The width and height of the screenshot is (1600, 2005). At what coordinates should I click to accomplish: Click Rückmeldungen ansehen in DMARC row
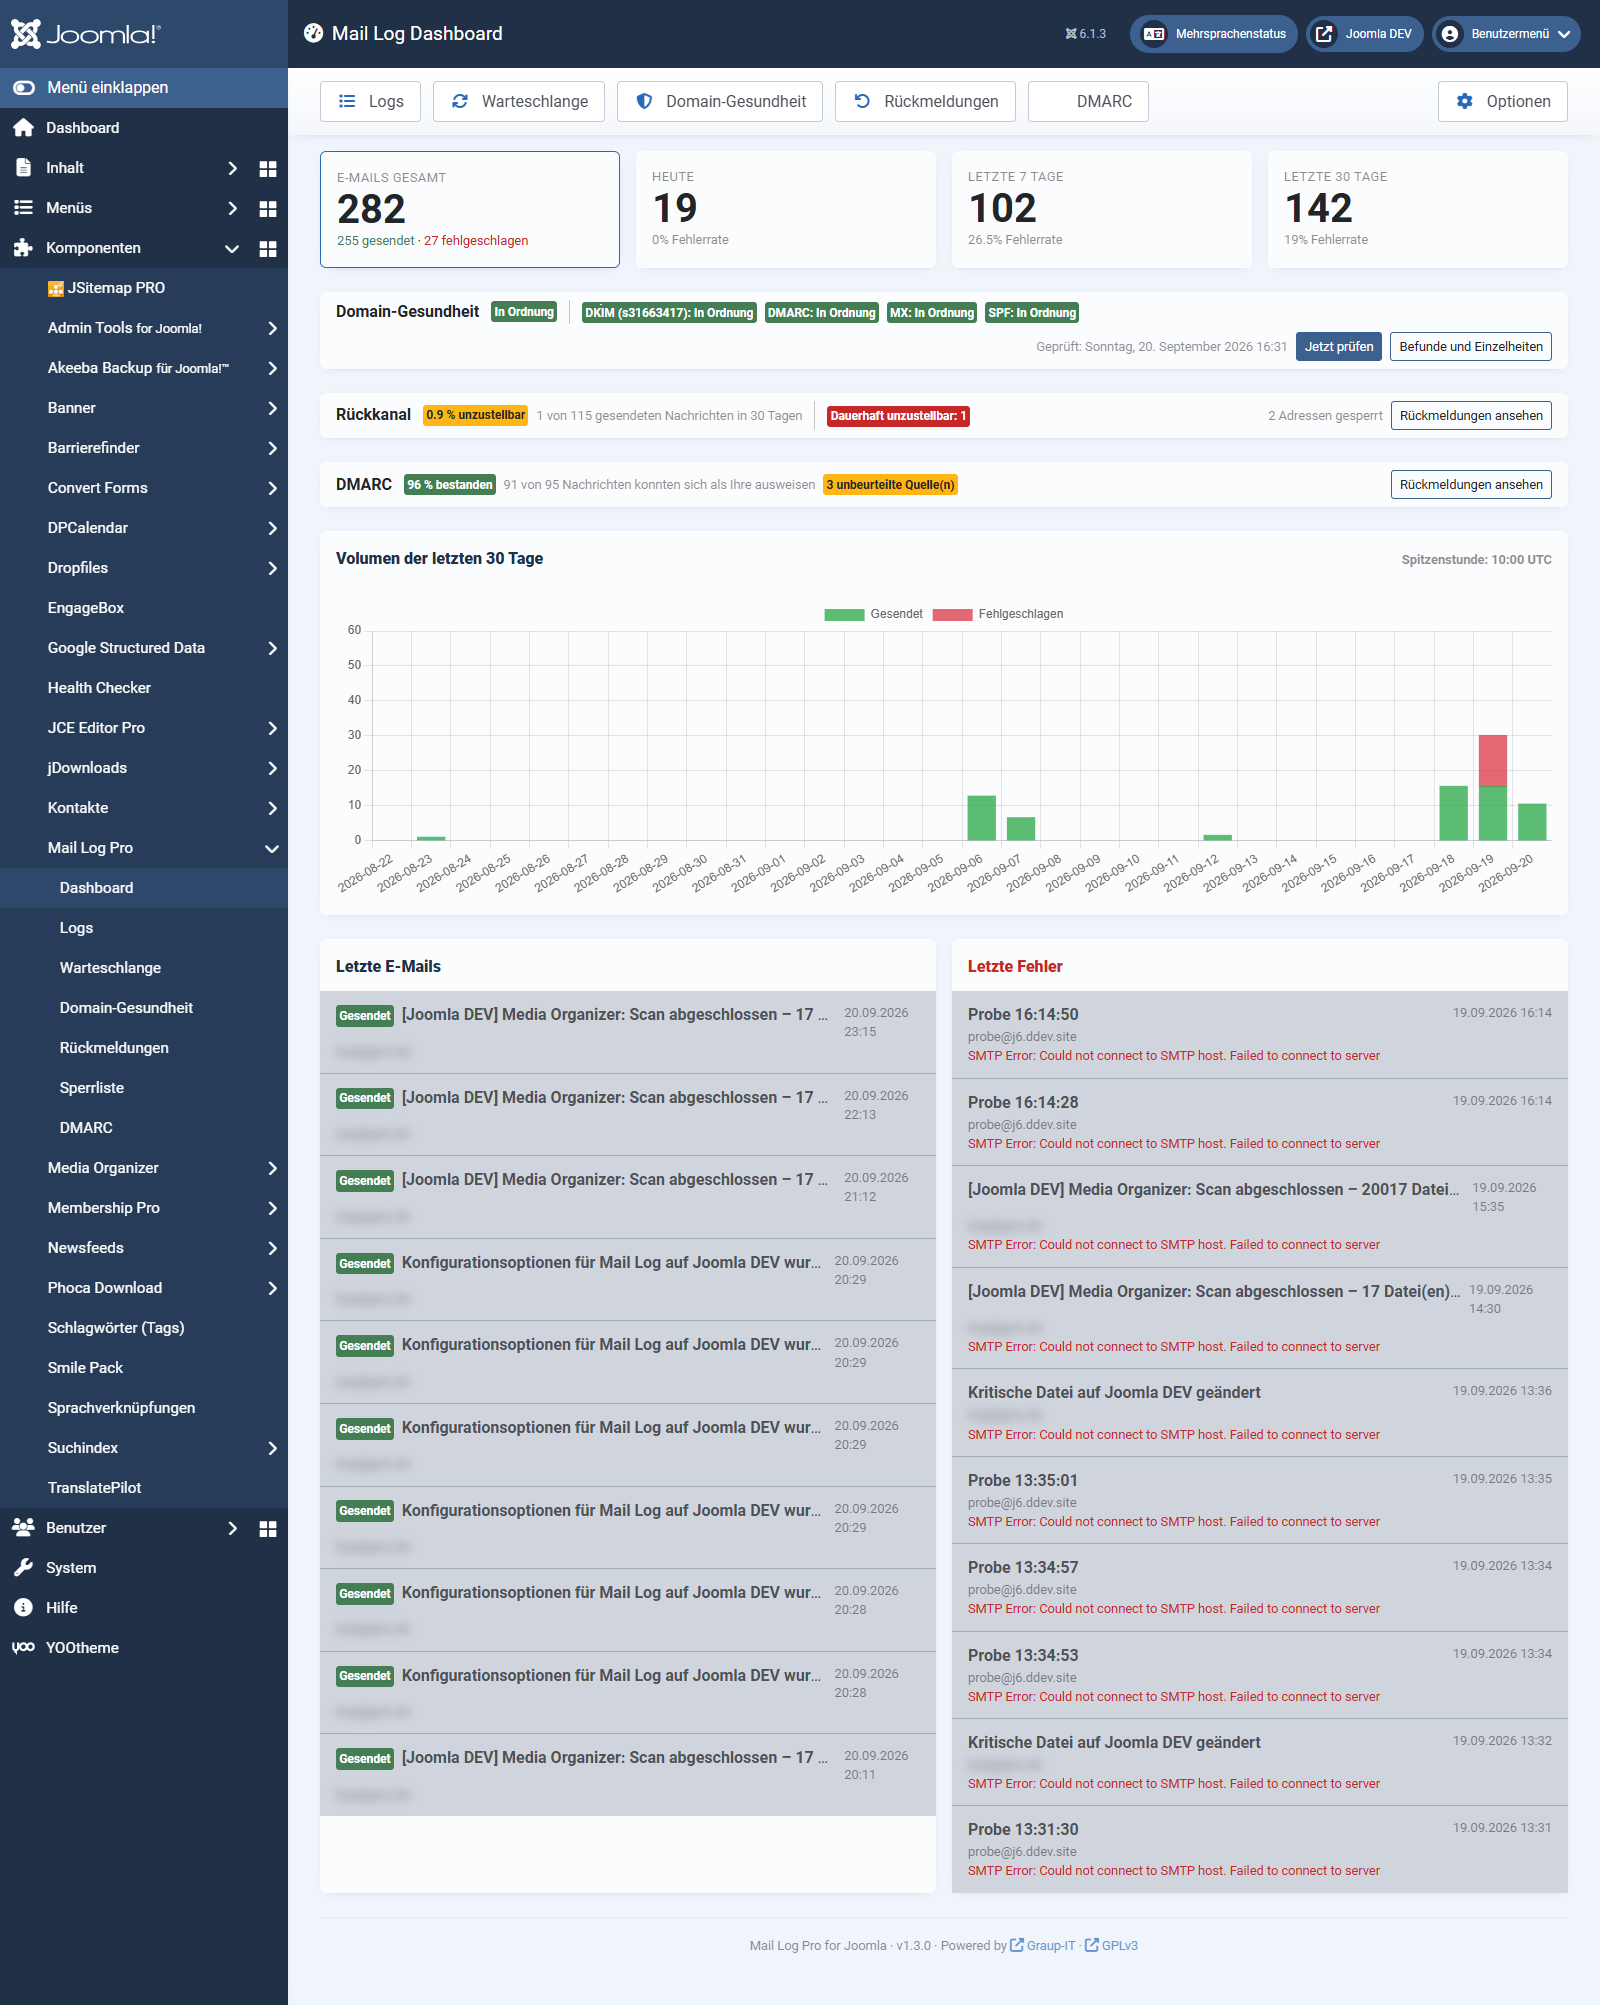point(1471,484)
